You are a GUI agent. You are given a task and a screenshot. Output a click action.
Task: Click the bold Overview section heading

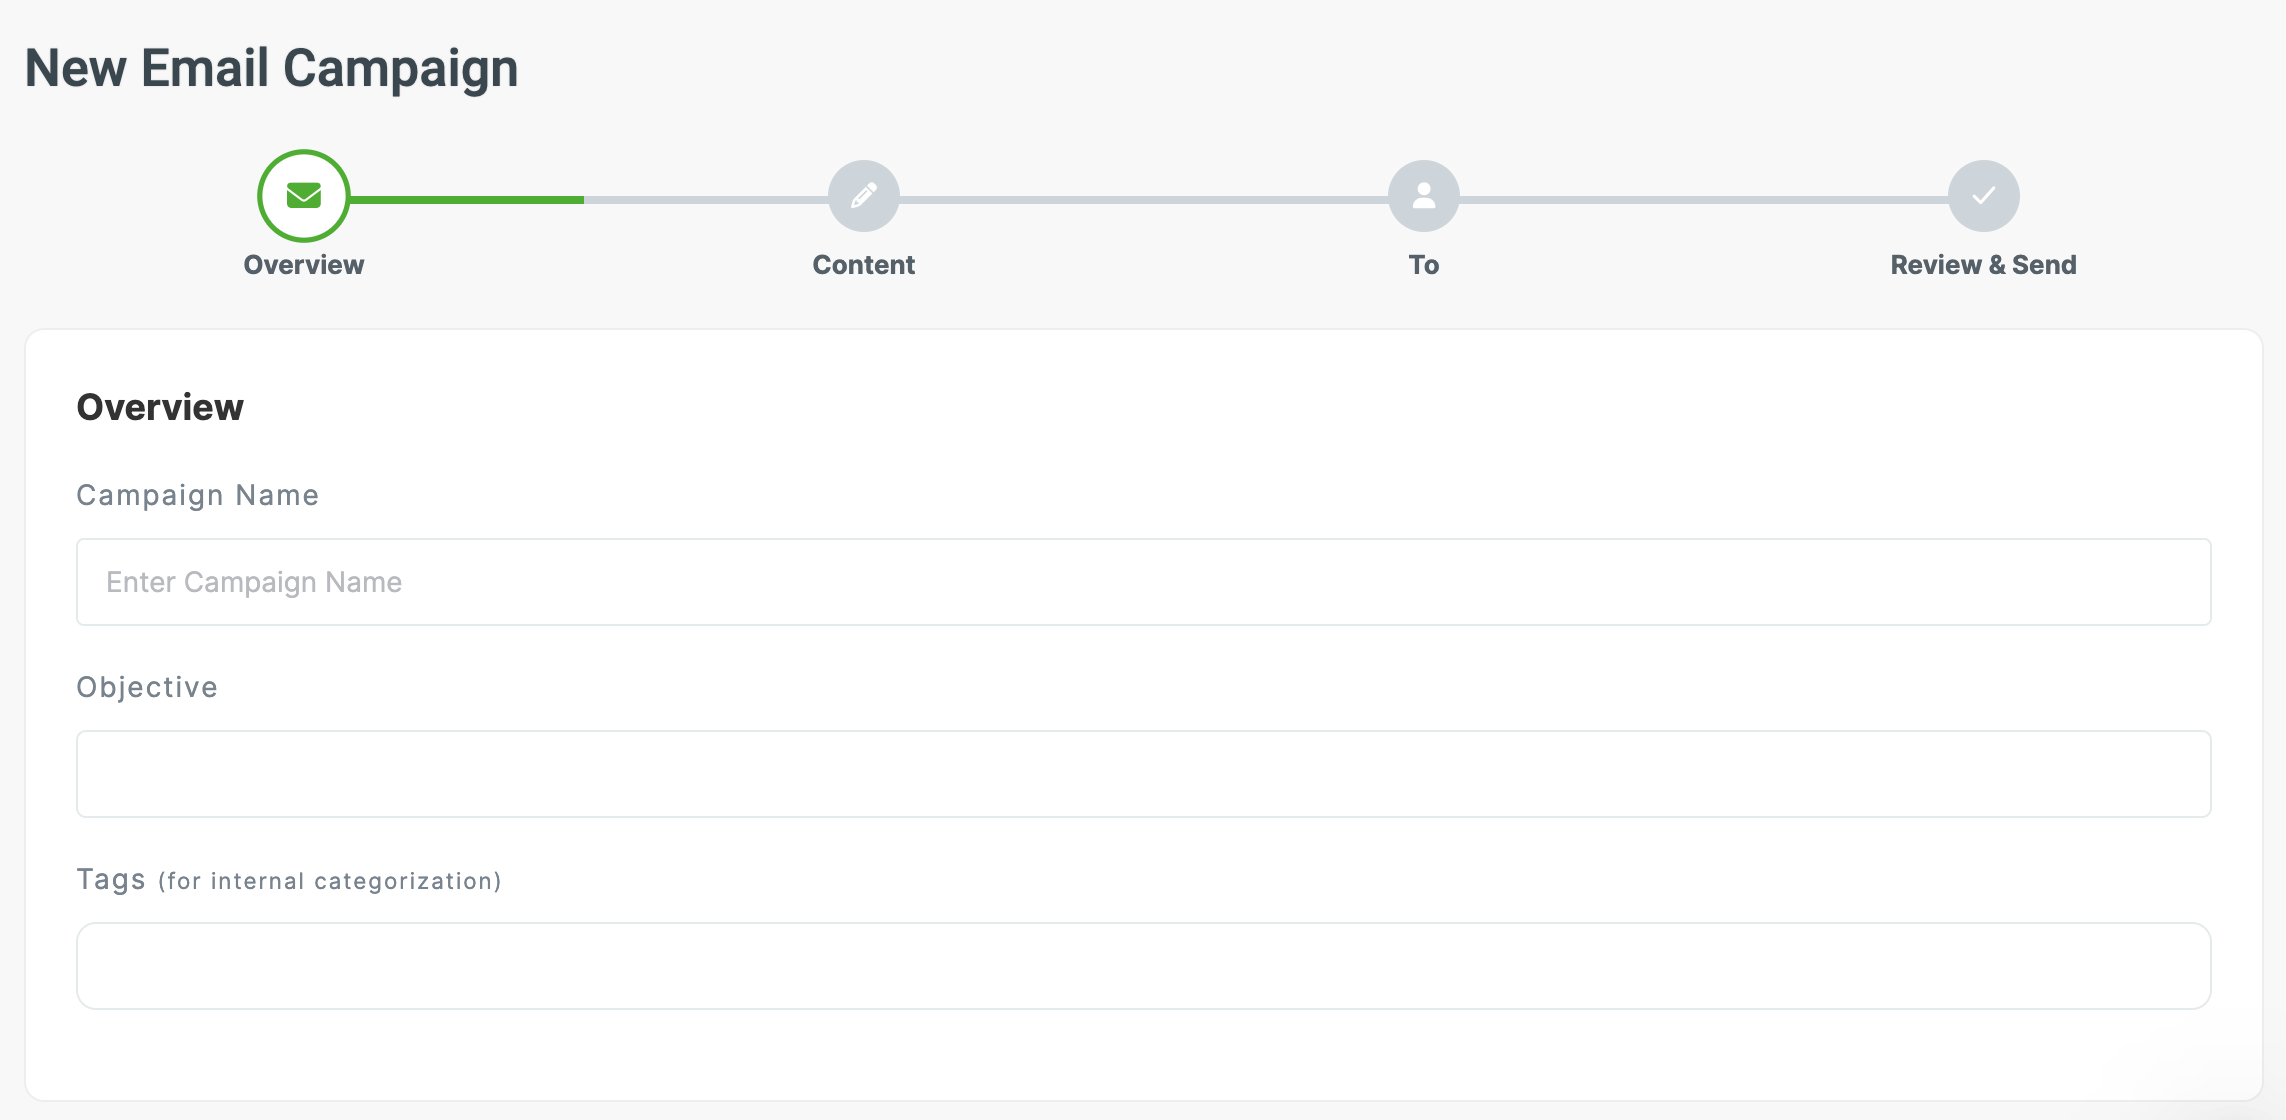(x=160, y=407)
